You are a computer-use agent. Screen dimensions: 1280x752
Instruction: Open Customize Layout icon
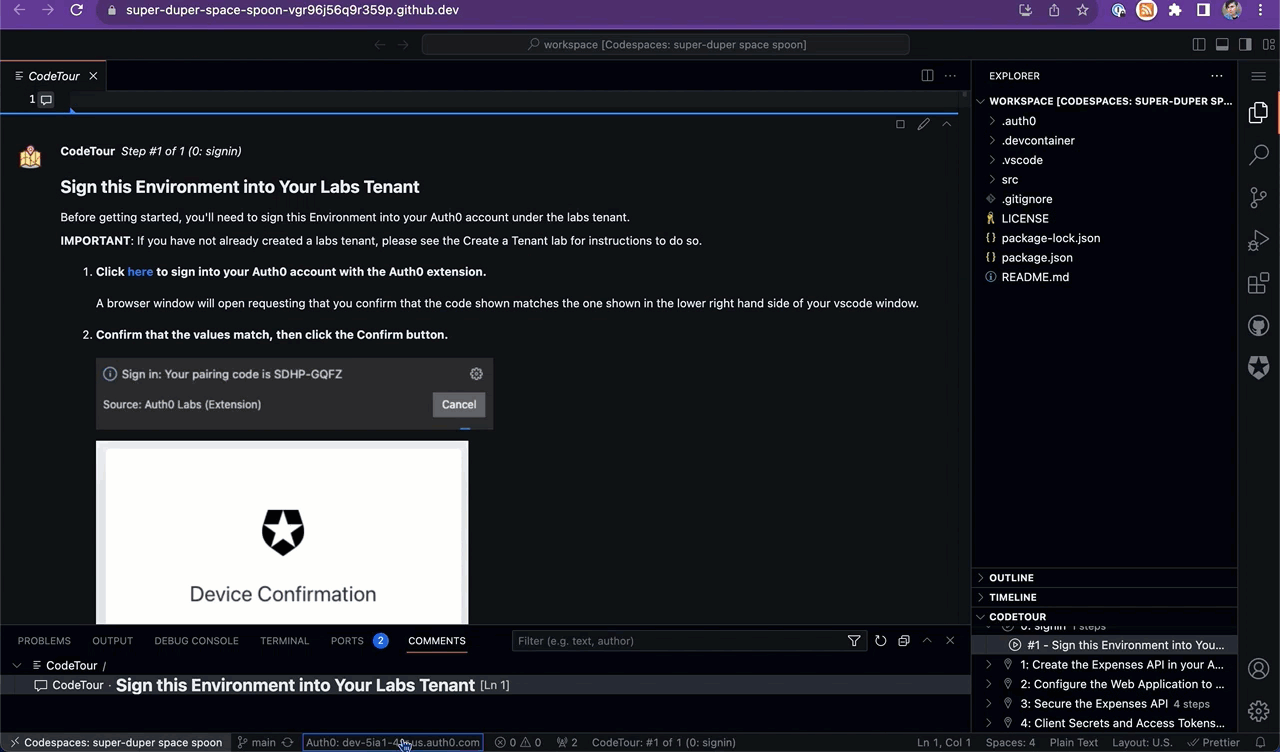pyautogui.click(x=1267, y=44)
